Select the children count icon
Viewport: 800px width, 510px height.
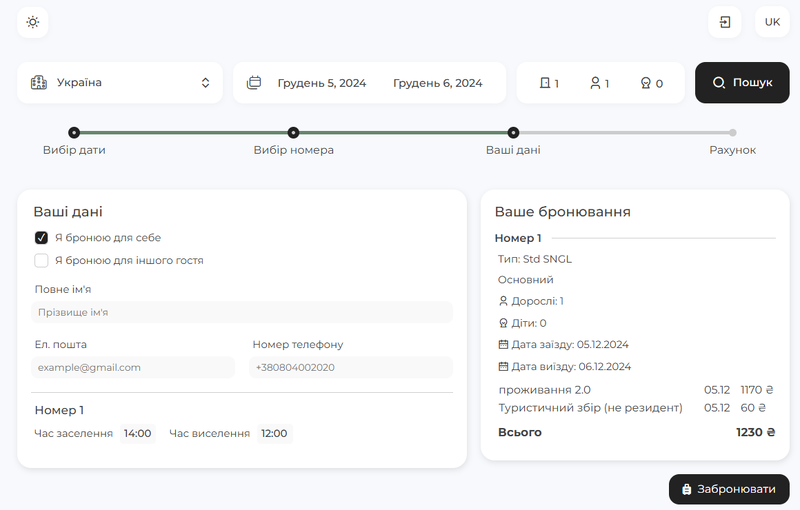point(645,83)
